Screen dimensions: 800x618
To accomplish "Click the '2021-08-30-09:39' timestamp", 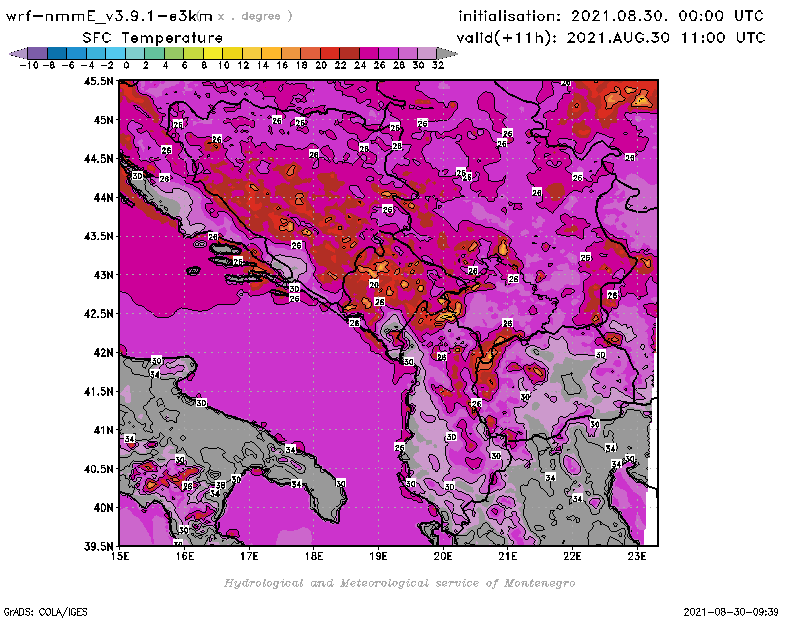I will tap(731, 612).
